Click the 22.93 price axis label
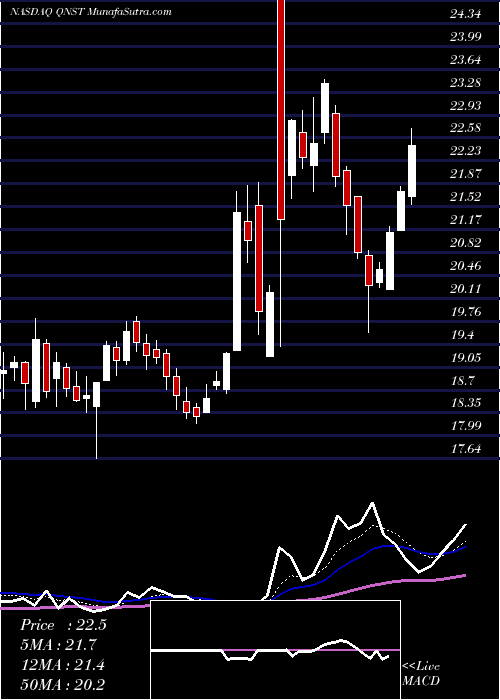The image size is (500, 700). [466, 106]
